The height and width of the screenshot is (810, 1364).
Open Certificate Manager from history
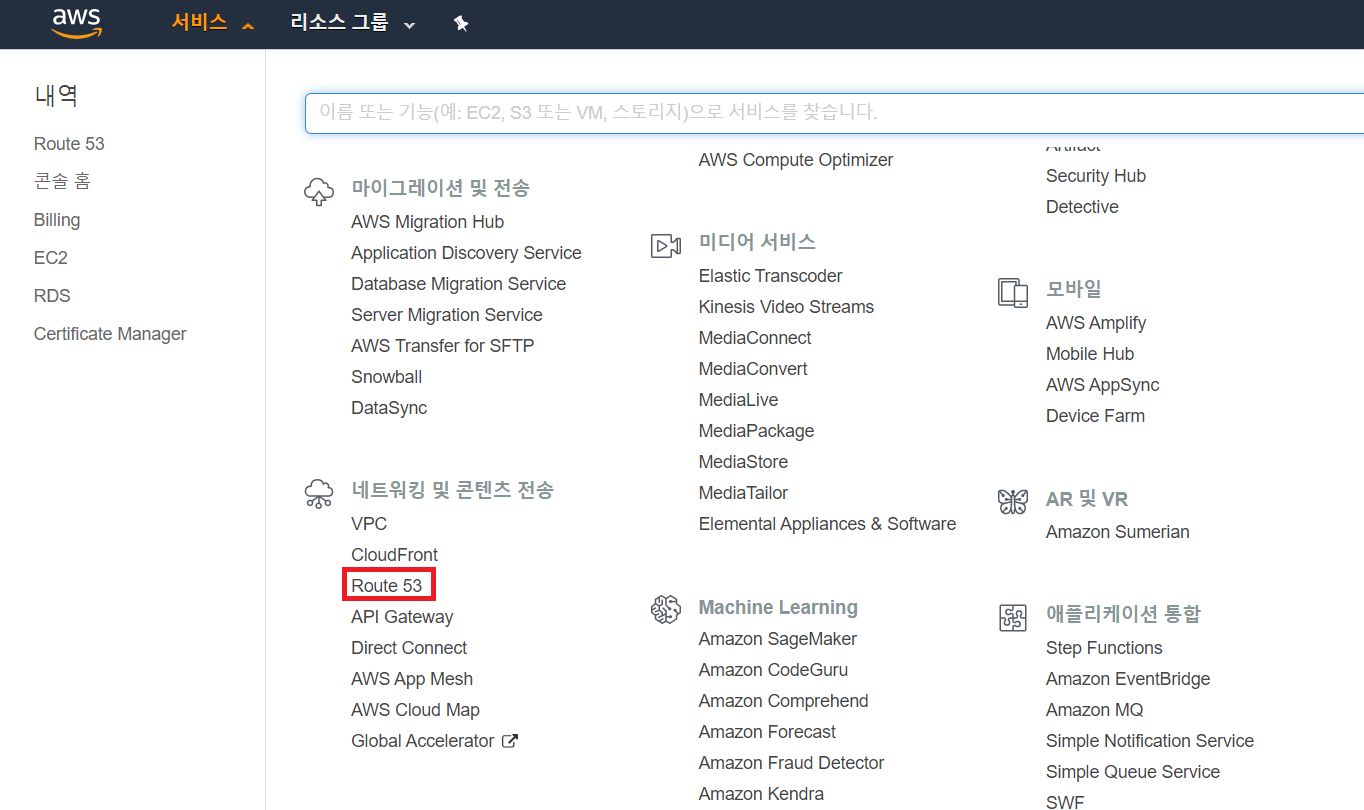click(x=110, y=334)
